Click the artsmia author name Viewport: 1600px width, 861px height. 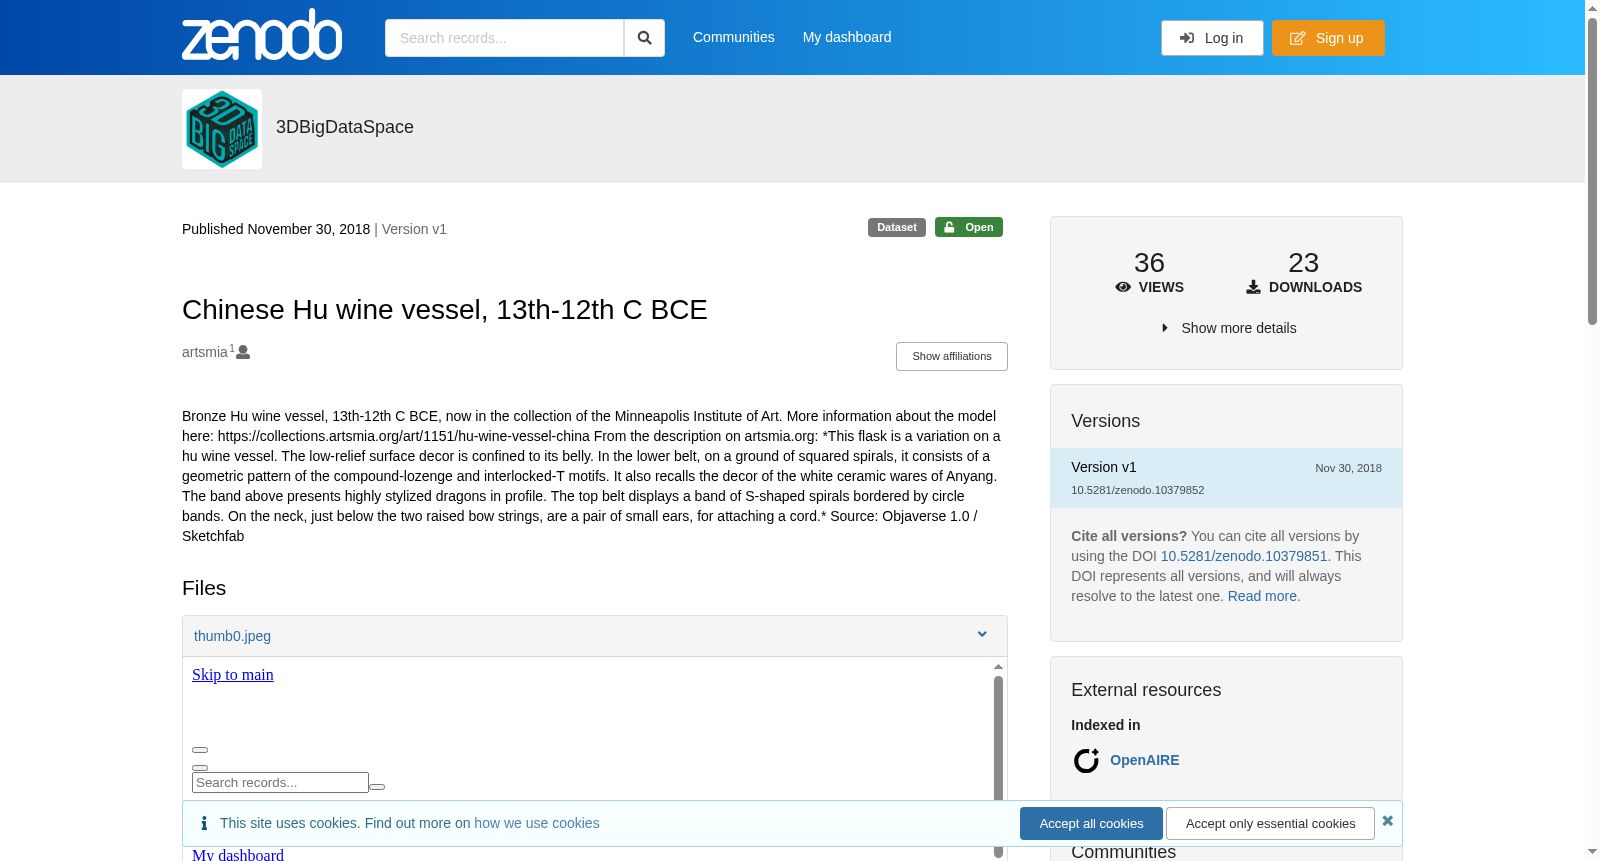(x=205, y=352)
